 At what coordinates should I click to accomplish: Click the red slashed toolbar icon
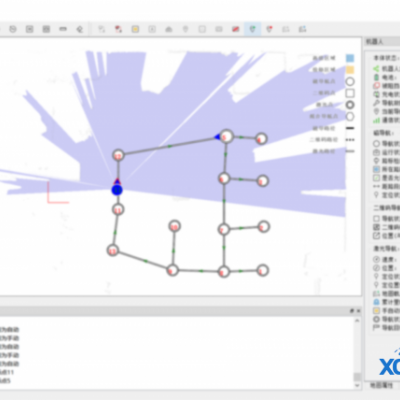tap(236, 29)
